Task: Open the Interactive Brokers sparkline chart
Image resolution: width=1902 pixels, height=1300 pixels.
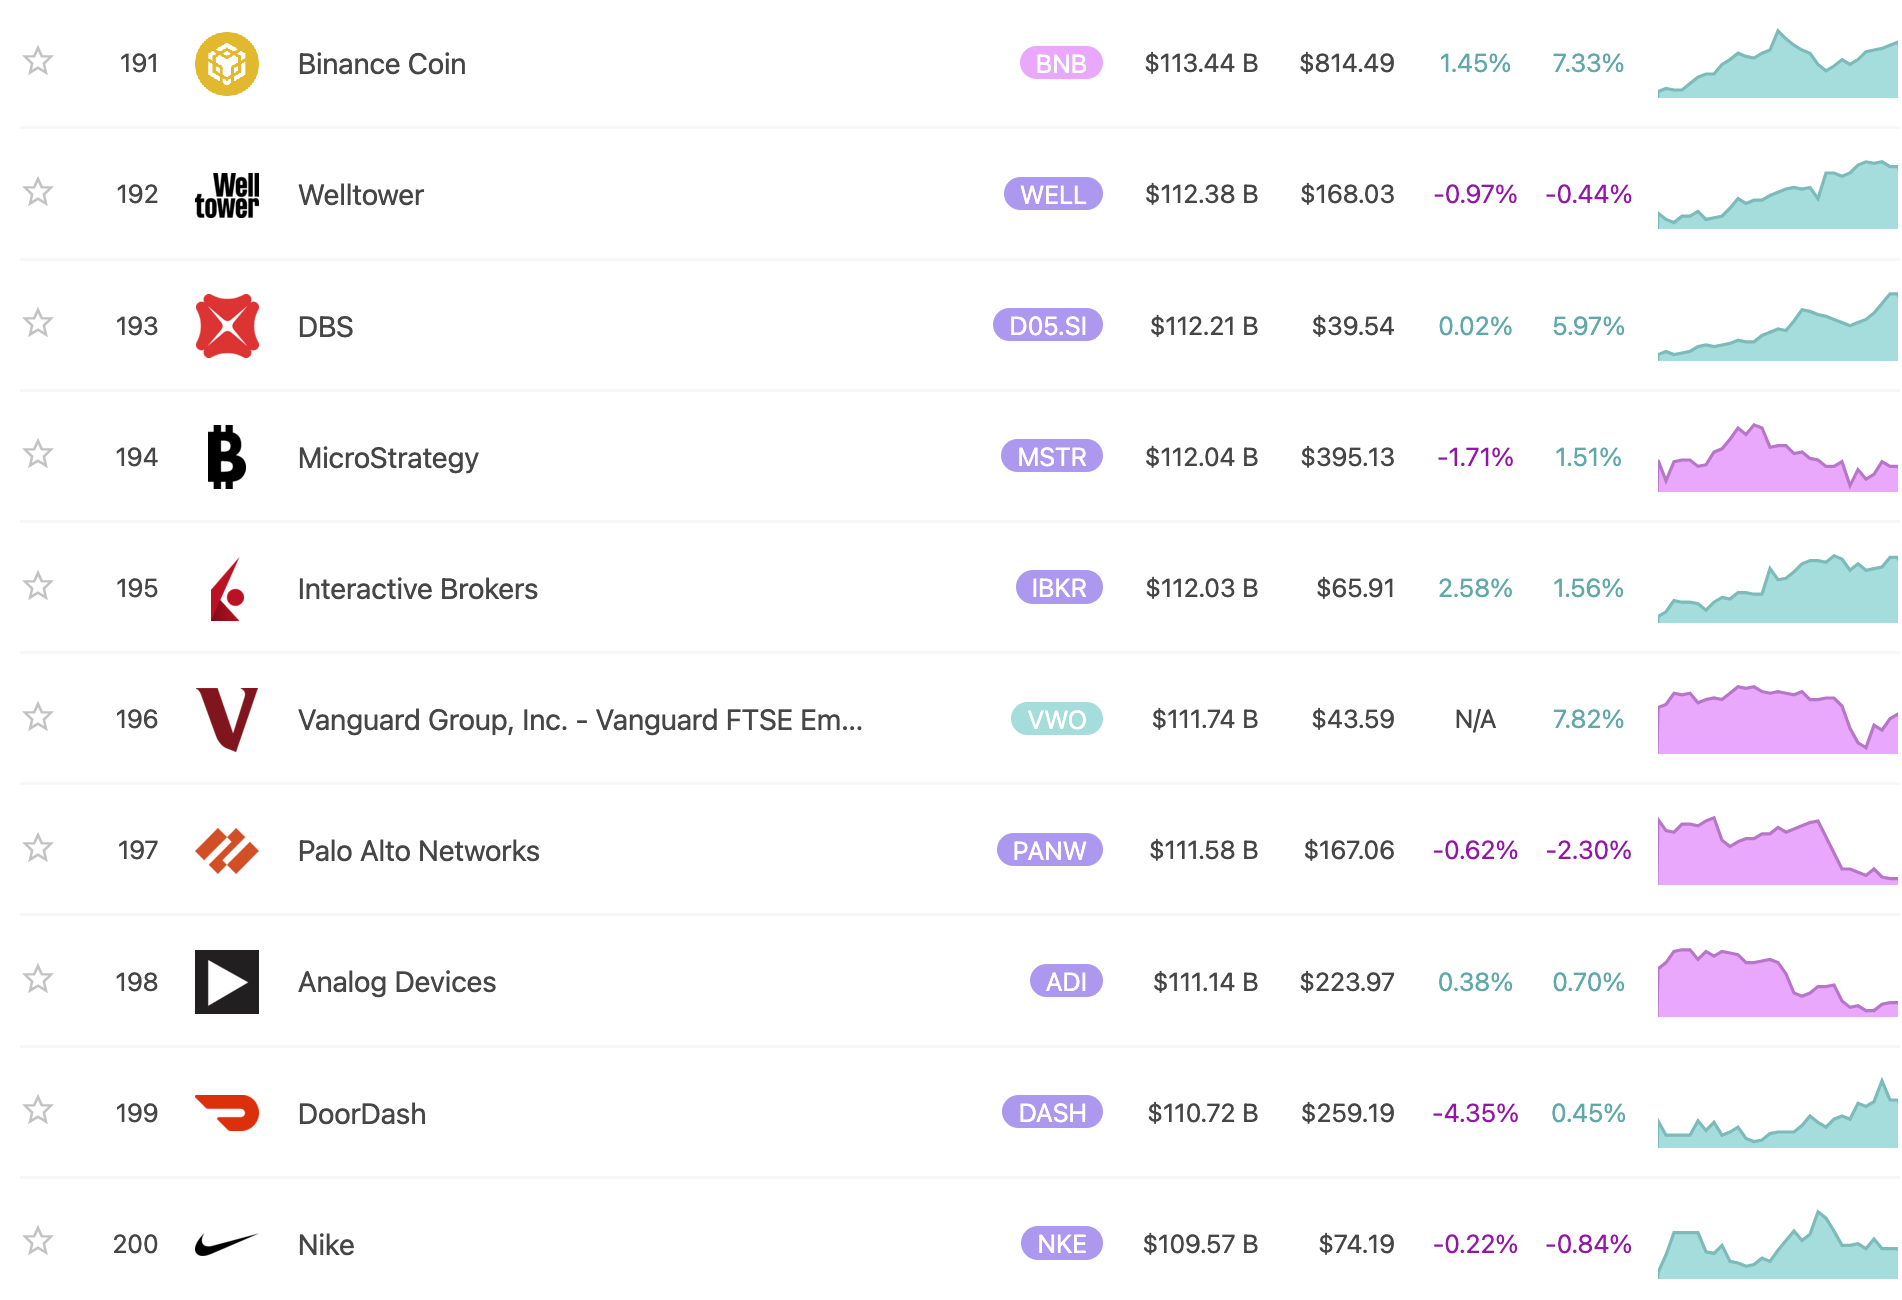Action: click(x=1778, y=588)
